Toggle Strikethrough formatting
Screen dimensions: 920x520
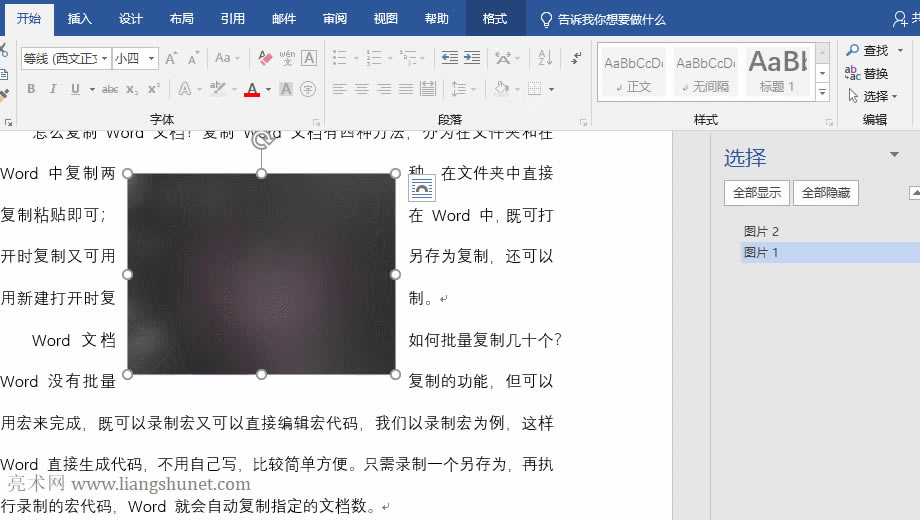pyautogui.click(x=110, y=89)
